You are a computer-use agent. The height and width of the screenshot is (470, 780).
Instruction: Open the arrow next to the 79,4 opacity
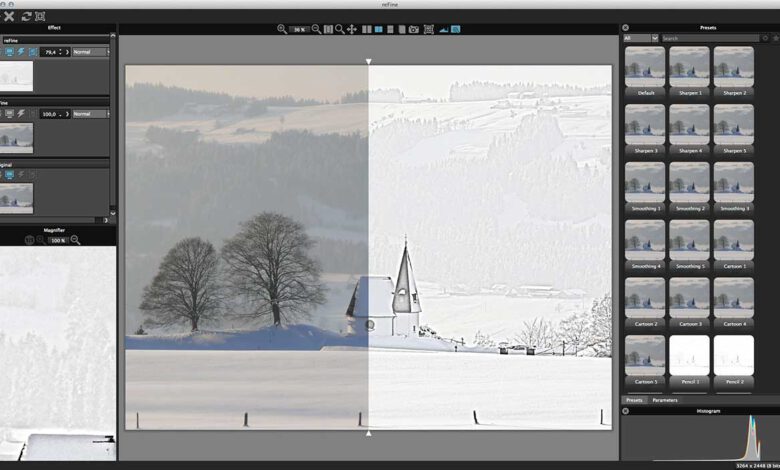[67, 52]
